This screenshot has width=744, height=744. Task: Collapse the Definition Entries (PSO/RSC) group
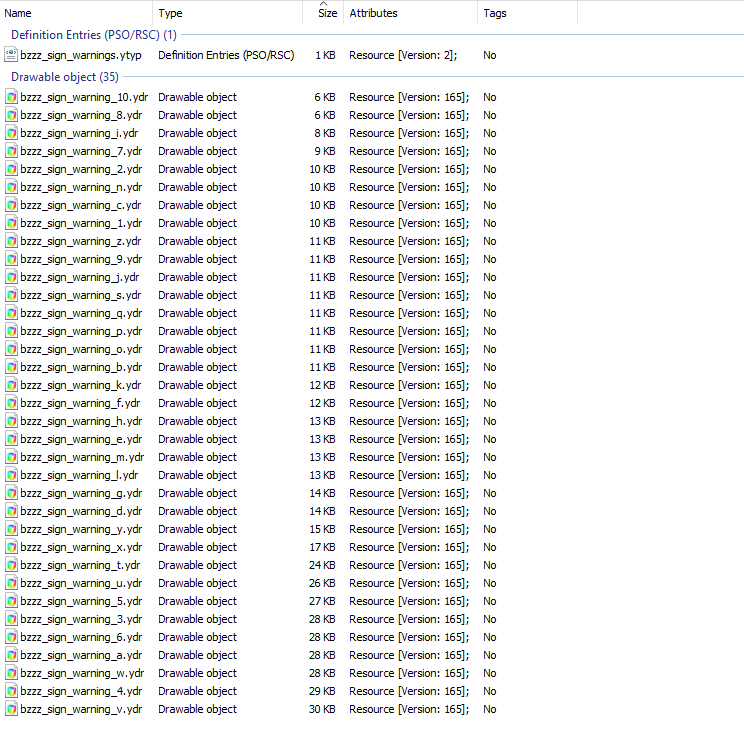tap(93, 35)
